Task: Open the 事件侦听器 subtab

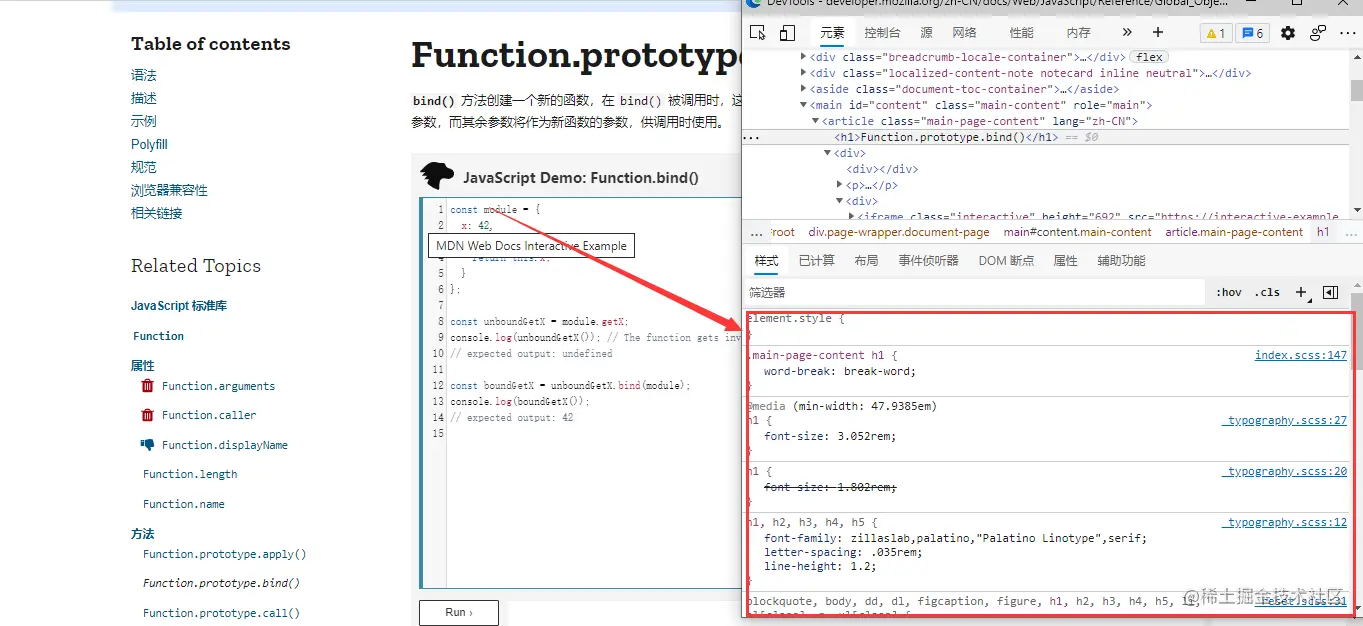Action: [x=928, y=260]
